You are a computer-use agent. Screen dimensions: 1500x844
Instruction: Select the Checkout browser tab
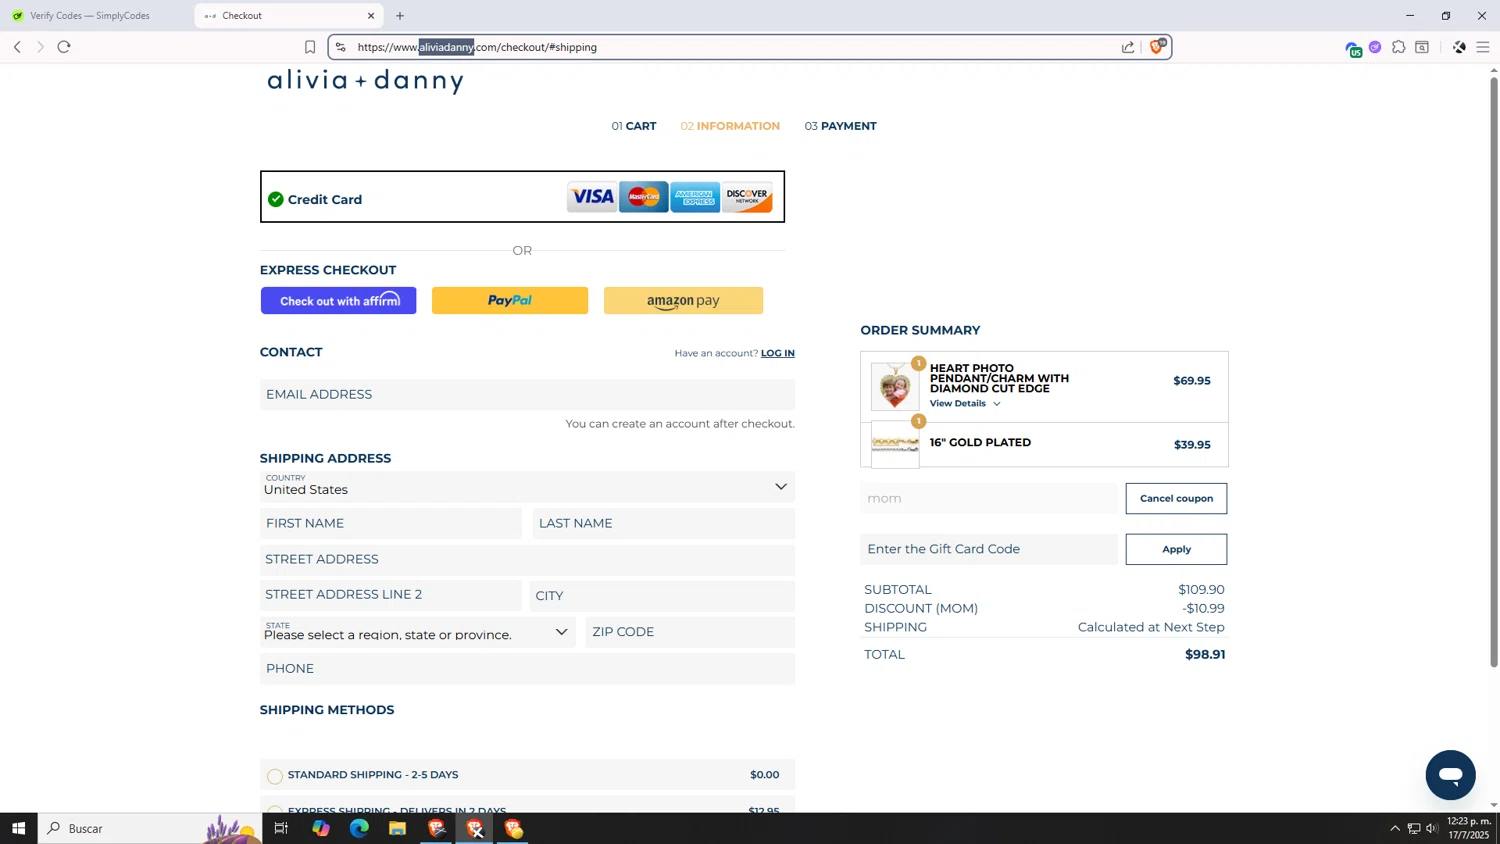click(x=289, y=16)
